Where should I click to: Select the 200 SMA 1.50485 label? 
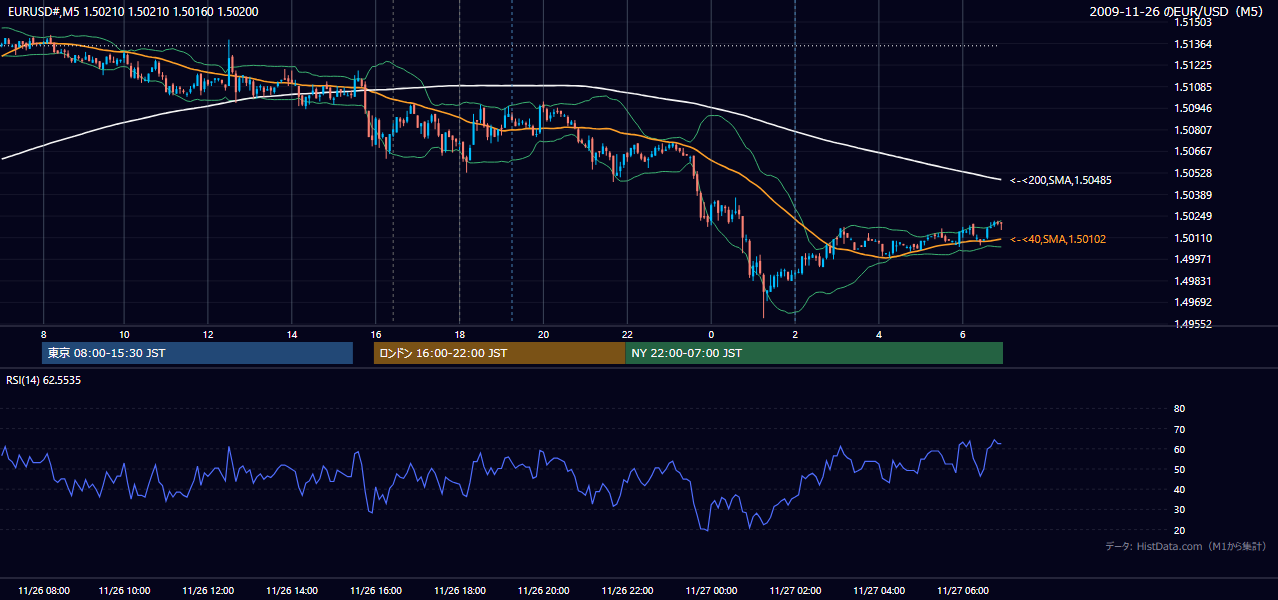pos(1060,180)
